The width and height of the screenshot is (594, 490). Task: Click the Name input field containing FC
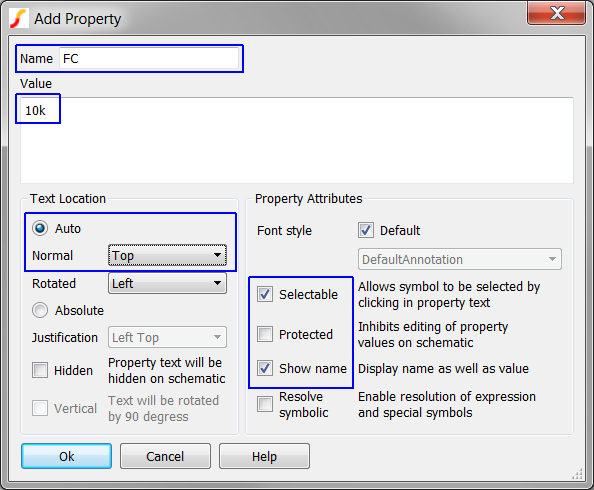coord(149,59)
